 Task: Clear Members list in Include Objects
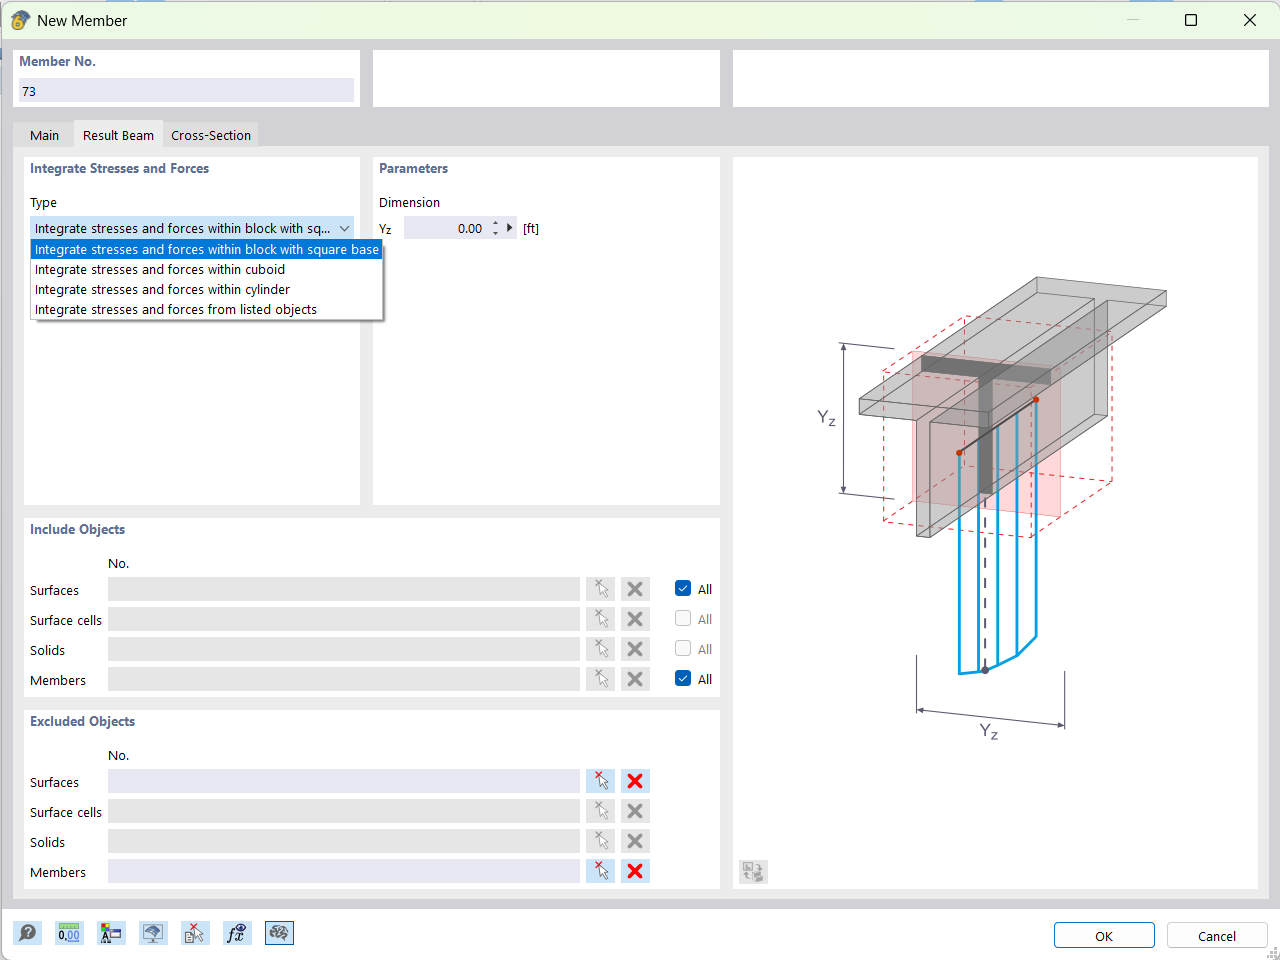coord(635,679)
